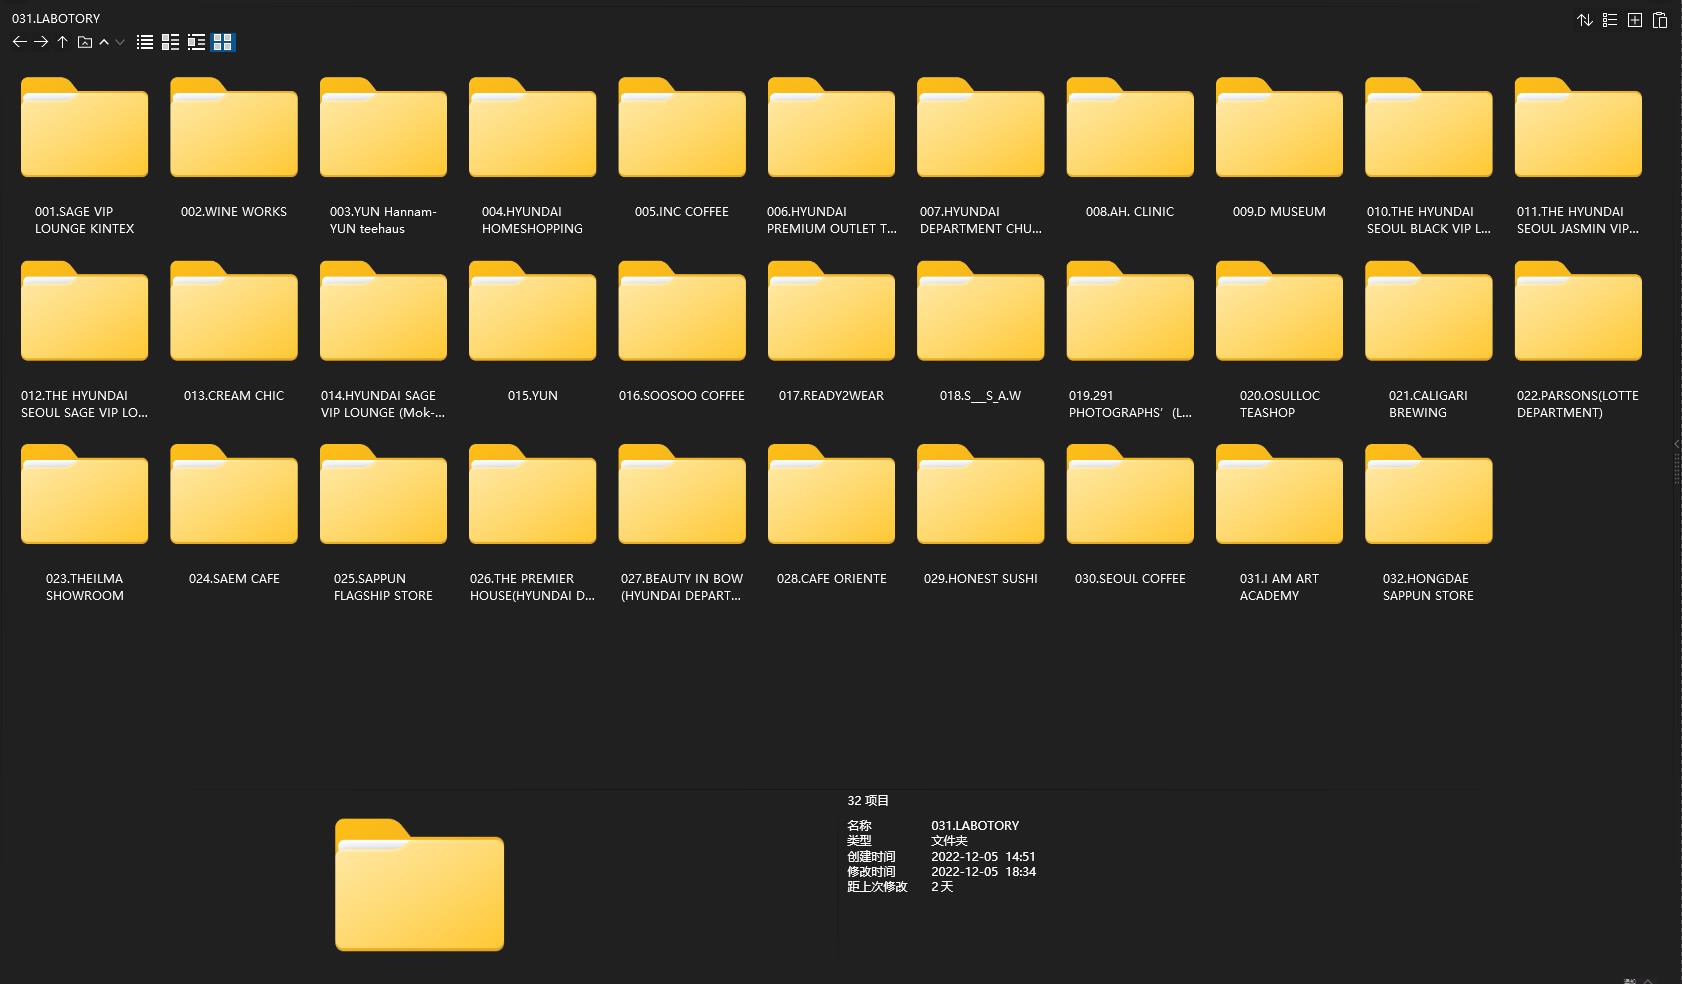Click the back navigation arrow
Viewport: 1682px width, 984px height.
click(x=19, y=42)
